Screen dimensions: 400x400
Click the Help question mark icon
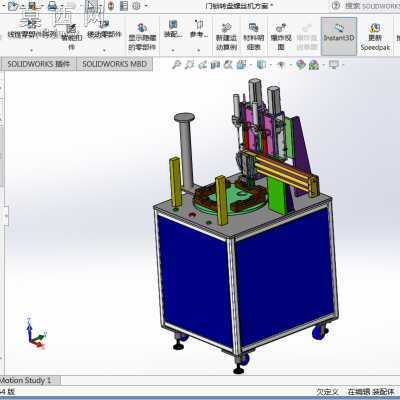[x=336, y=6]
